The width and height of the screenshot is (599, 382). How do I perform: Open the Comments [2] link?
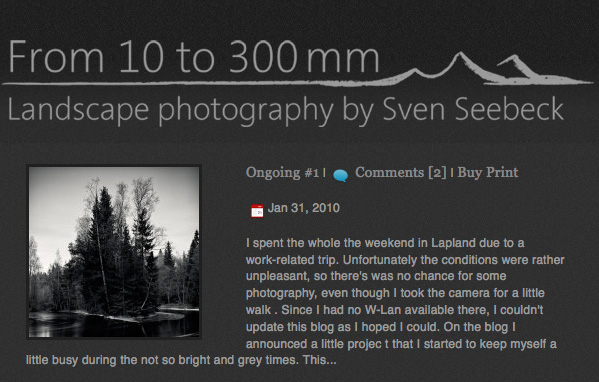coord(401,173)
